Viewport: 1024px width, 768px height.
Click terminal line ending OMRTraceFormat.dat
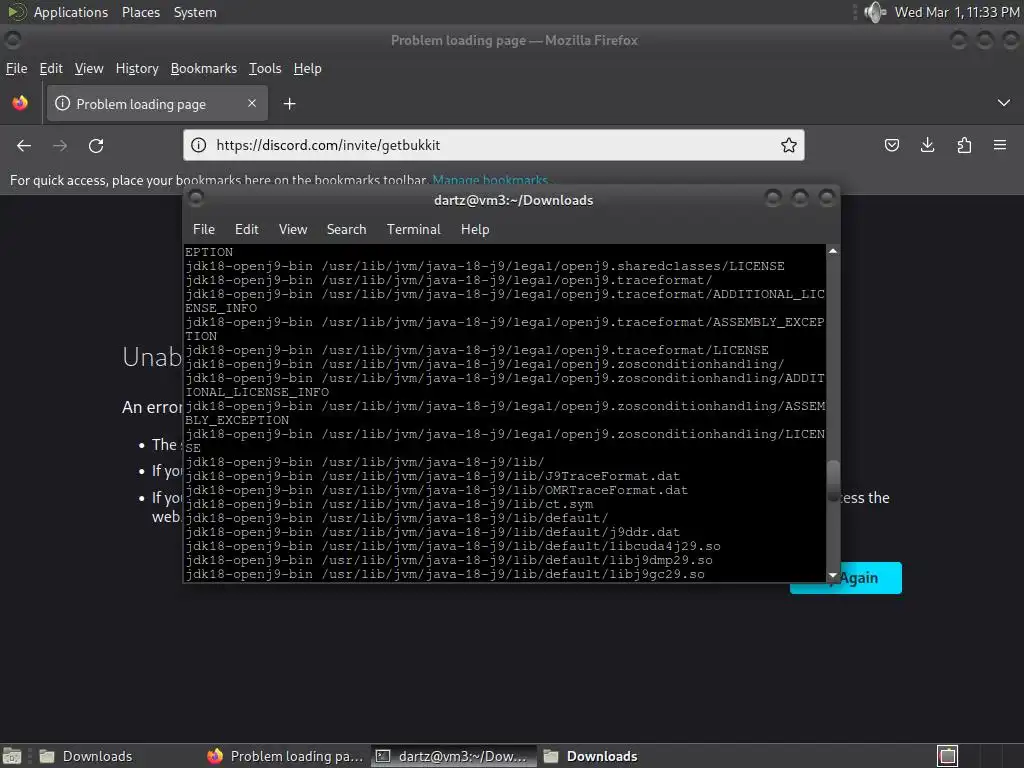[x=436, y=490]
